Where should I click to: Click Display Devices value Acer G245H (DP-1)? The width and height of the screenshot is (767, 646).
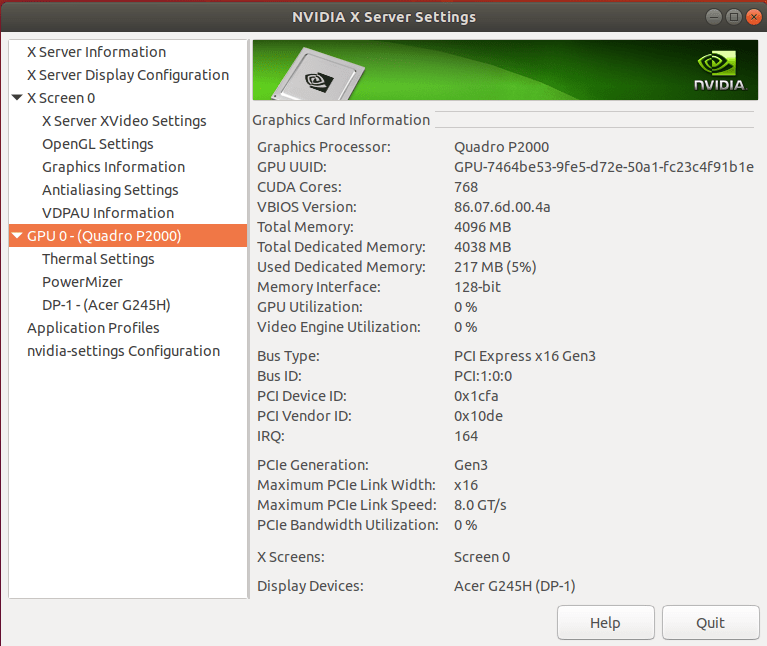click(515, 586)
